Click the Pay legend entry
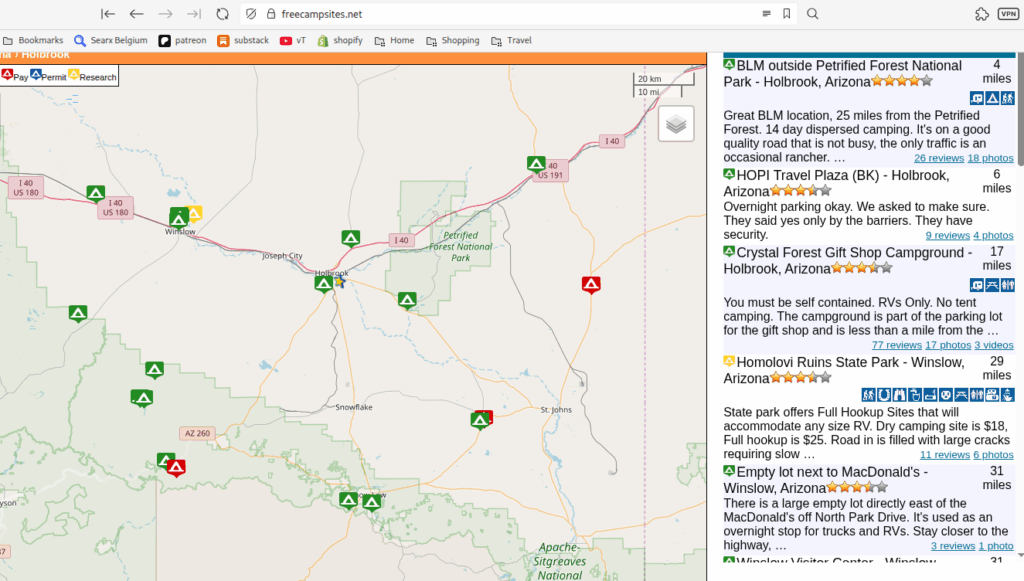The image size is (1024, 581). tap(15, 76)
